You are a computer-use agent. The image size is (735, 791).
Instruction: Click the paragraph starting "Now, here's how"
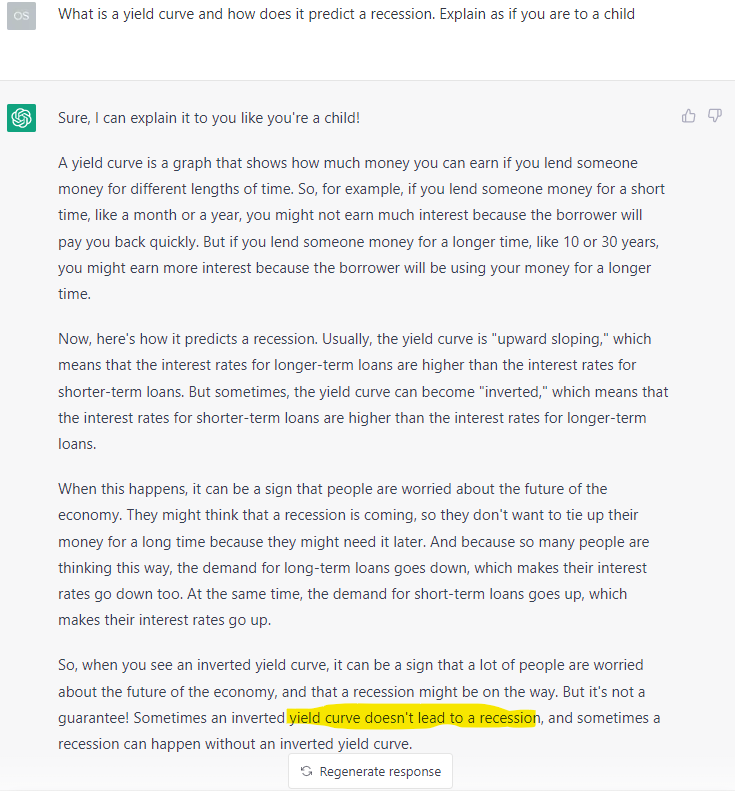363,391
